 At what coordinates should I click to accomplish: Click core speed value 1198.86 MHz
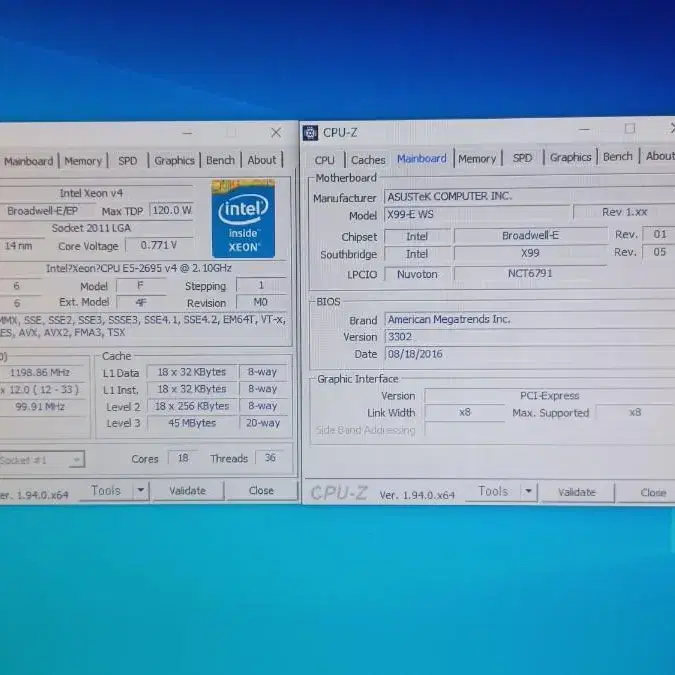point(40,372)
